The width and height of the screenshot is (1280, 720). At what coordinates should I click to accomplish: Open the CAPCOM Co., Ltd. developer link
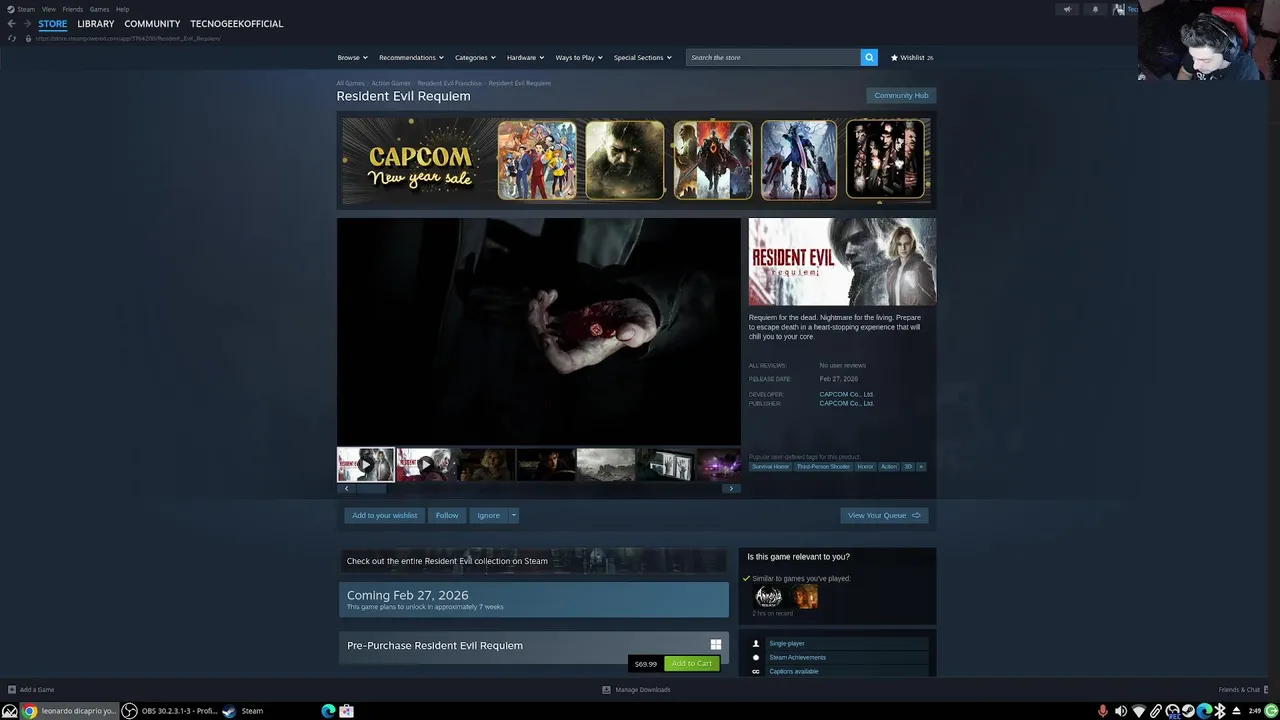pos(846,394)
